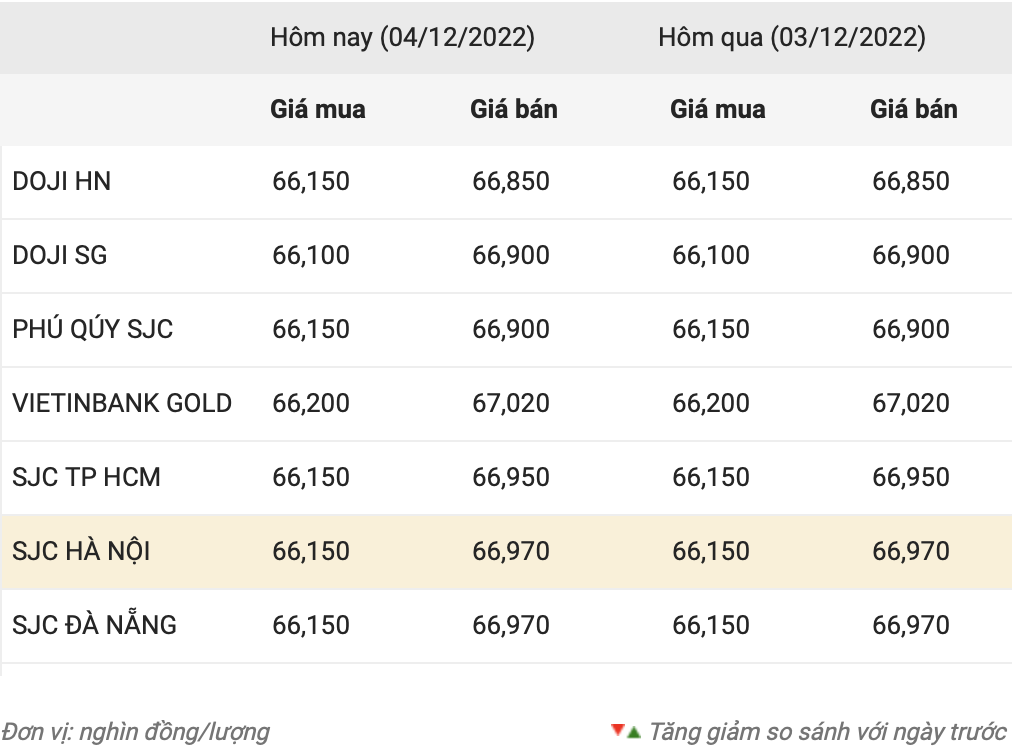Click SJC TP HCM yesterday's selling price 66,950
This screenshot has width=1012, height=754.
click(x=911, y=477)
